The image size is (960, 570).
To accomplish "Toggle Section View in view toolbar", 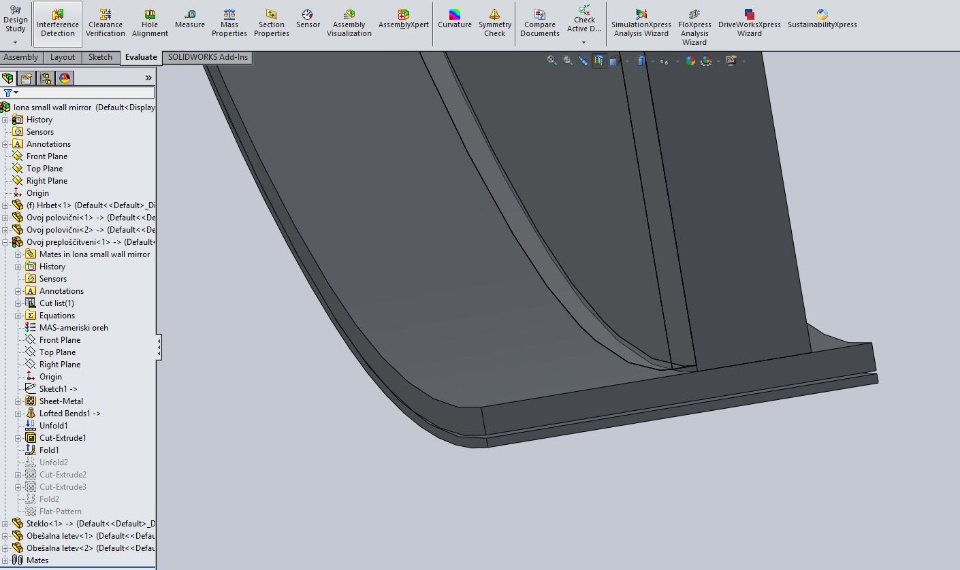I will pyautogui.click(x=598, y=61).
